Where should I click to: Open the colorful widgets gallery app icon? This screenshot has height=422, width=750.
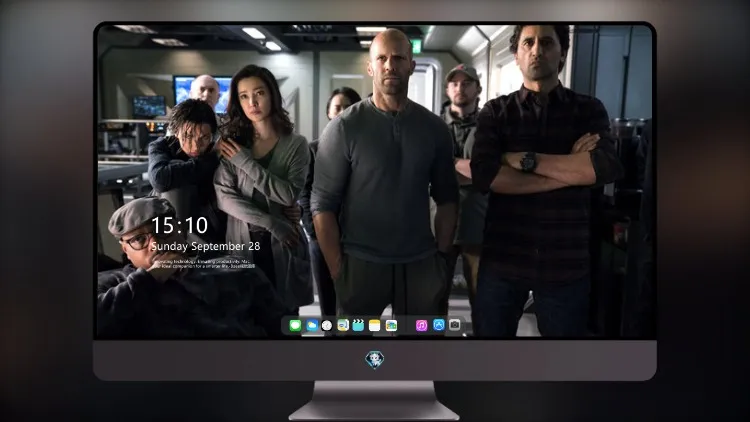coord(391,325)
